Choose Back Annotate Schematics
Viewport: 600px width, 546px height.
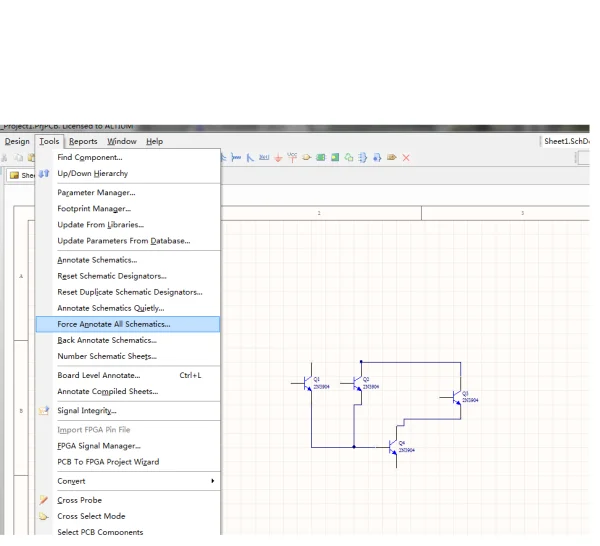pos(128,340)
